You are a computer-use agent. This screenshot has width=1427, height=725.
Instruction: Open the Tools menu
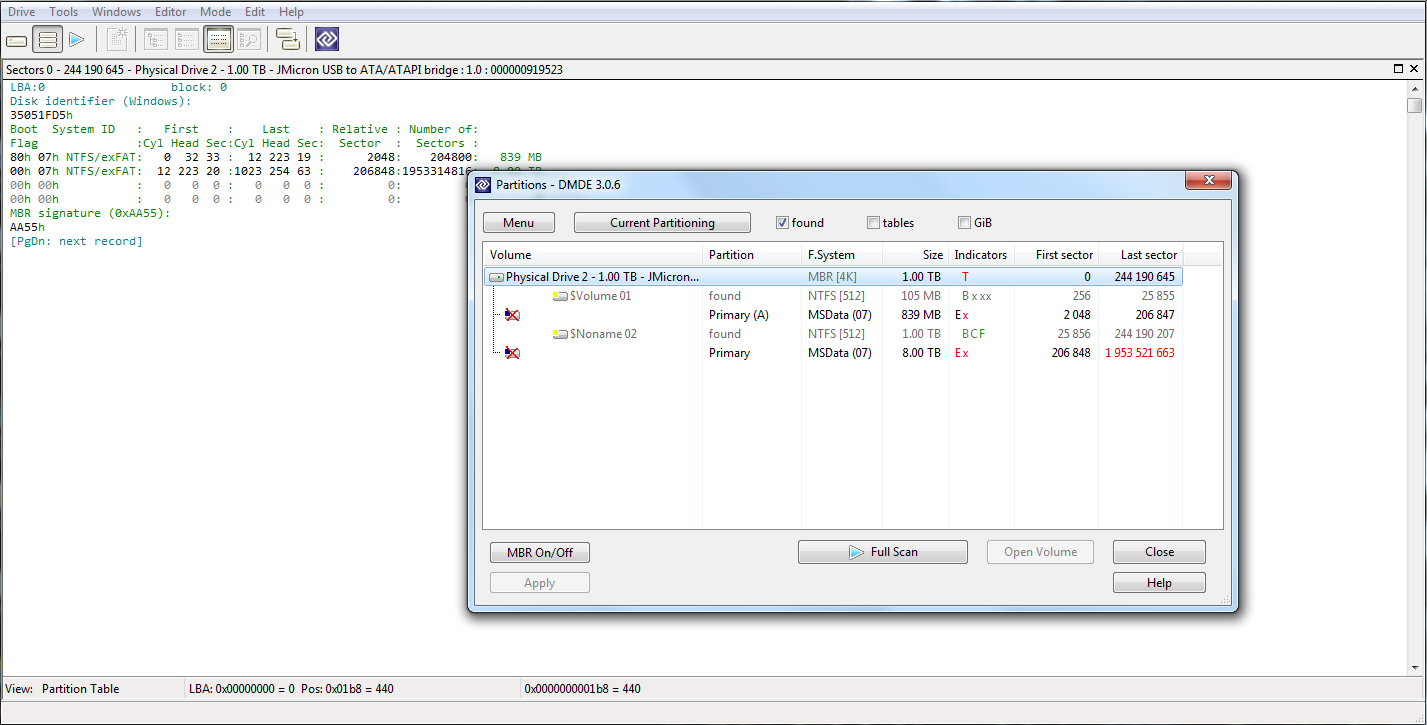pos(64,12)
